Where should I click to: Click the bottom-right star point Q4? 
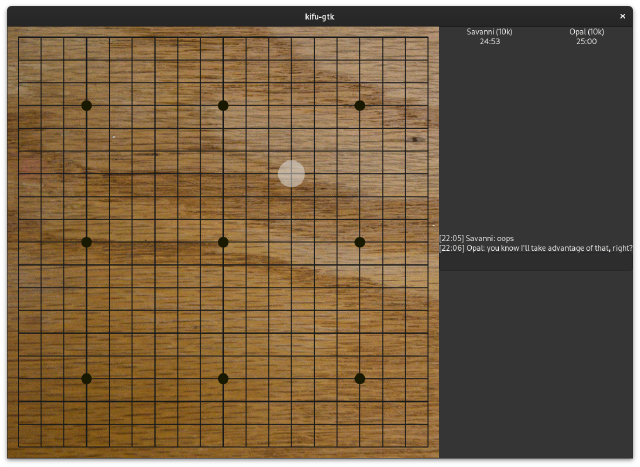tap(360, 378)
